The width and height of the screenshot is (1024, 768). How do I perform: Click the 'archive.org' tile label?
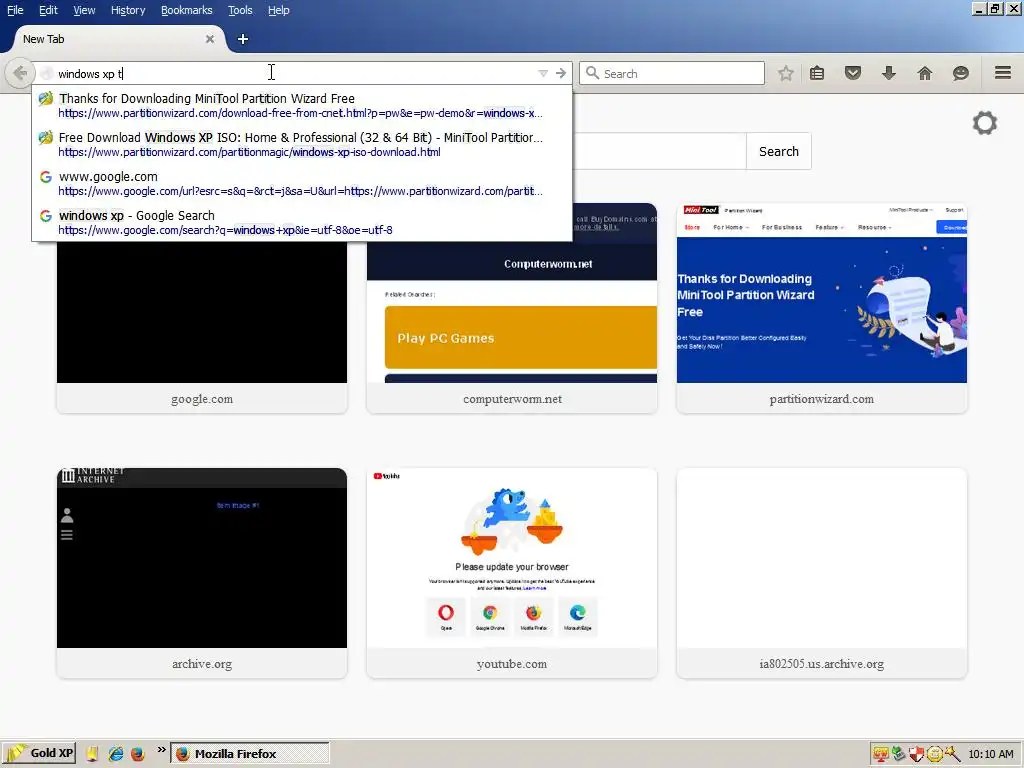[202, 664]
